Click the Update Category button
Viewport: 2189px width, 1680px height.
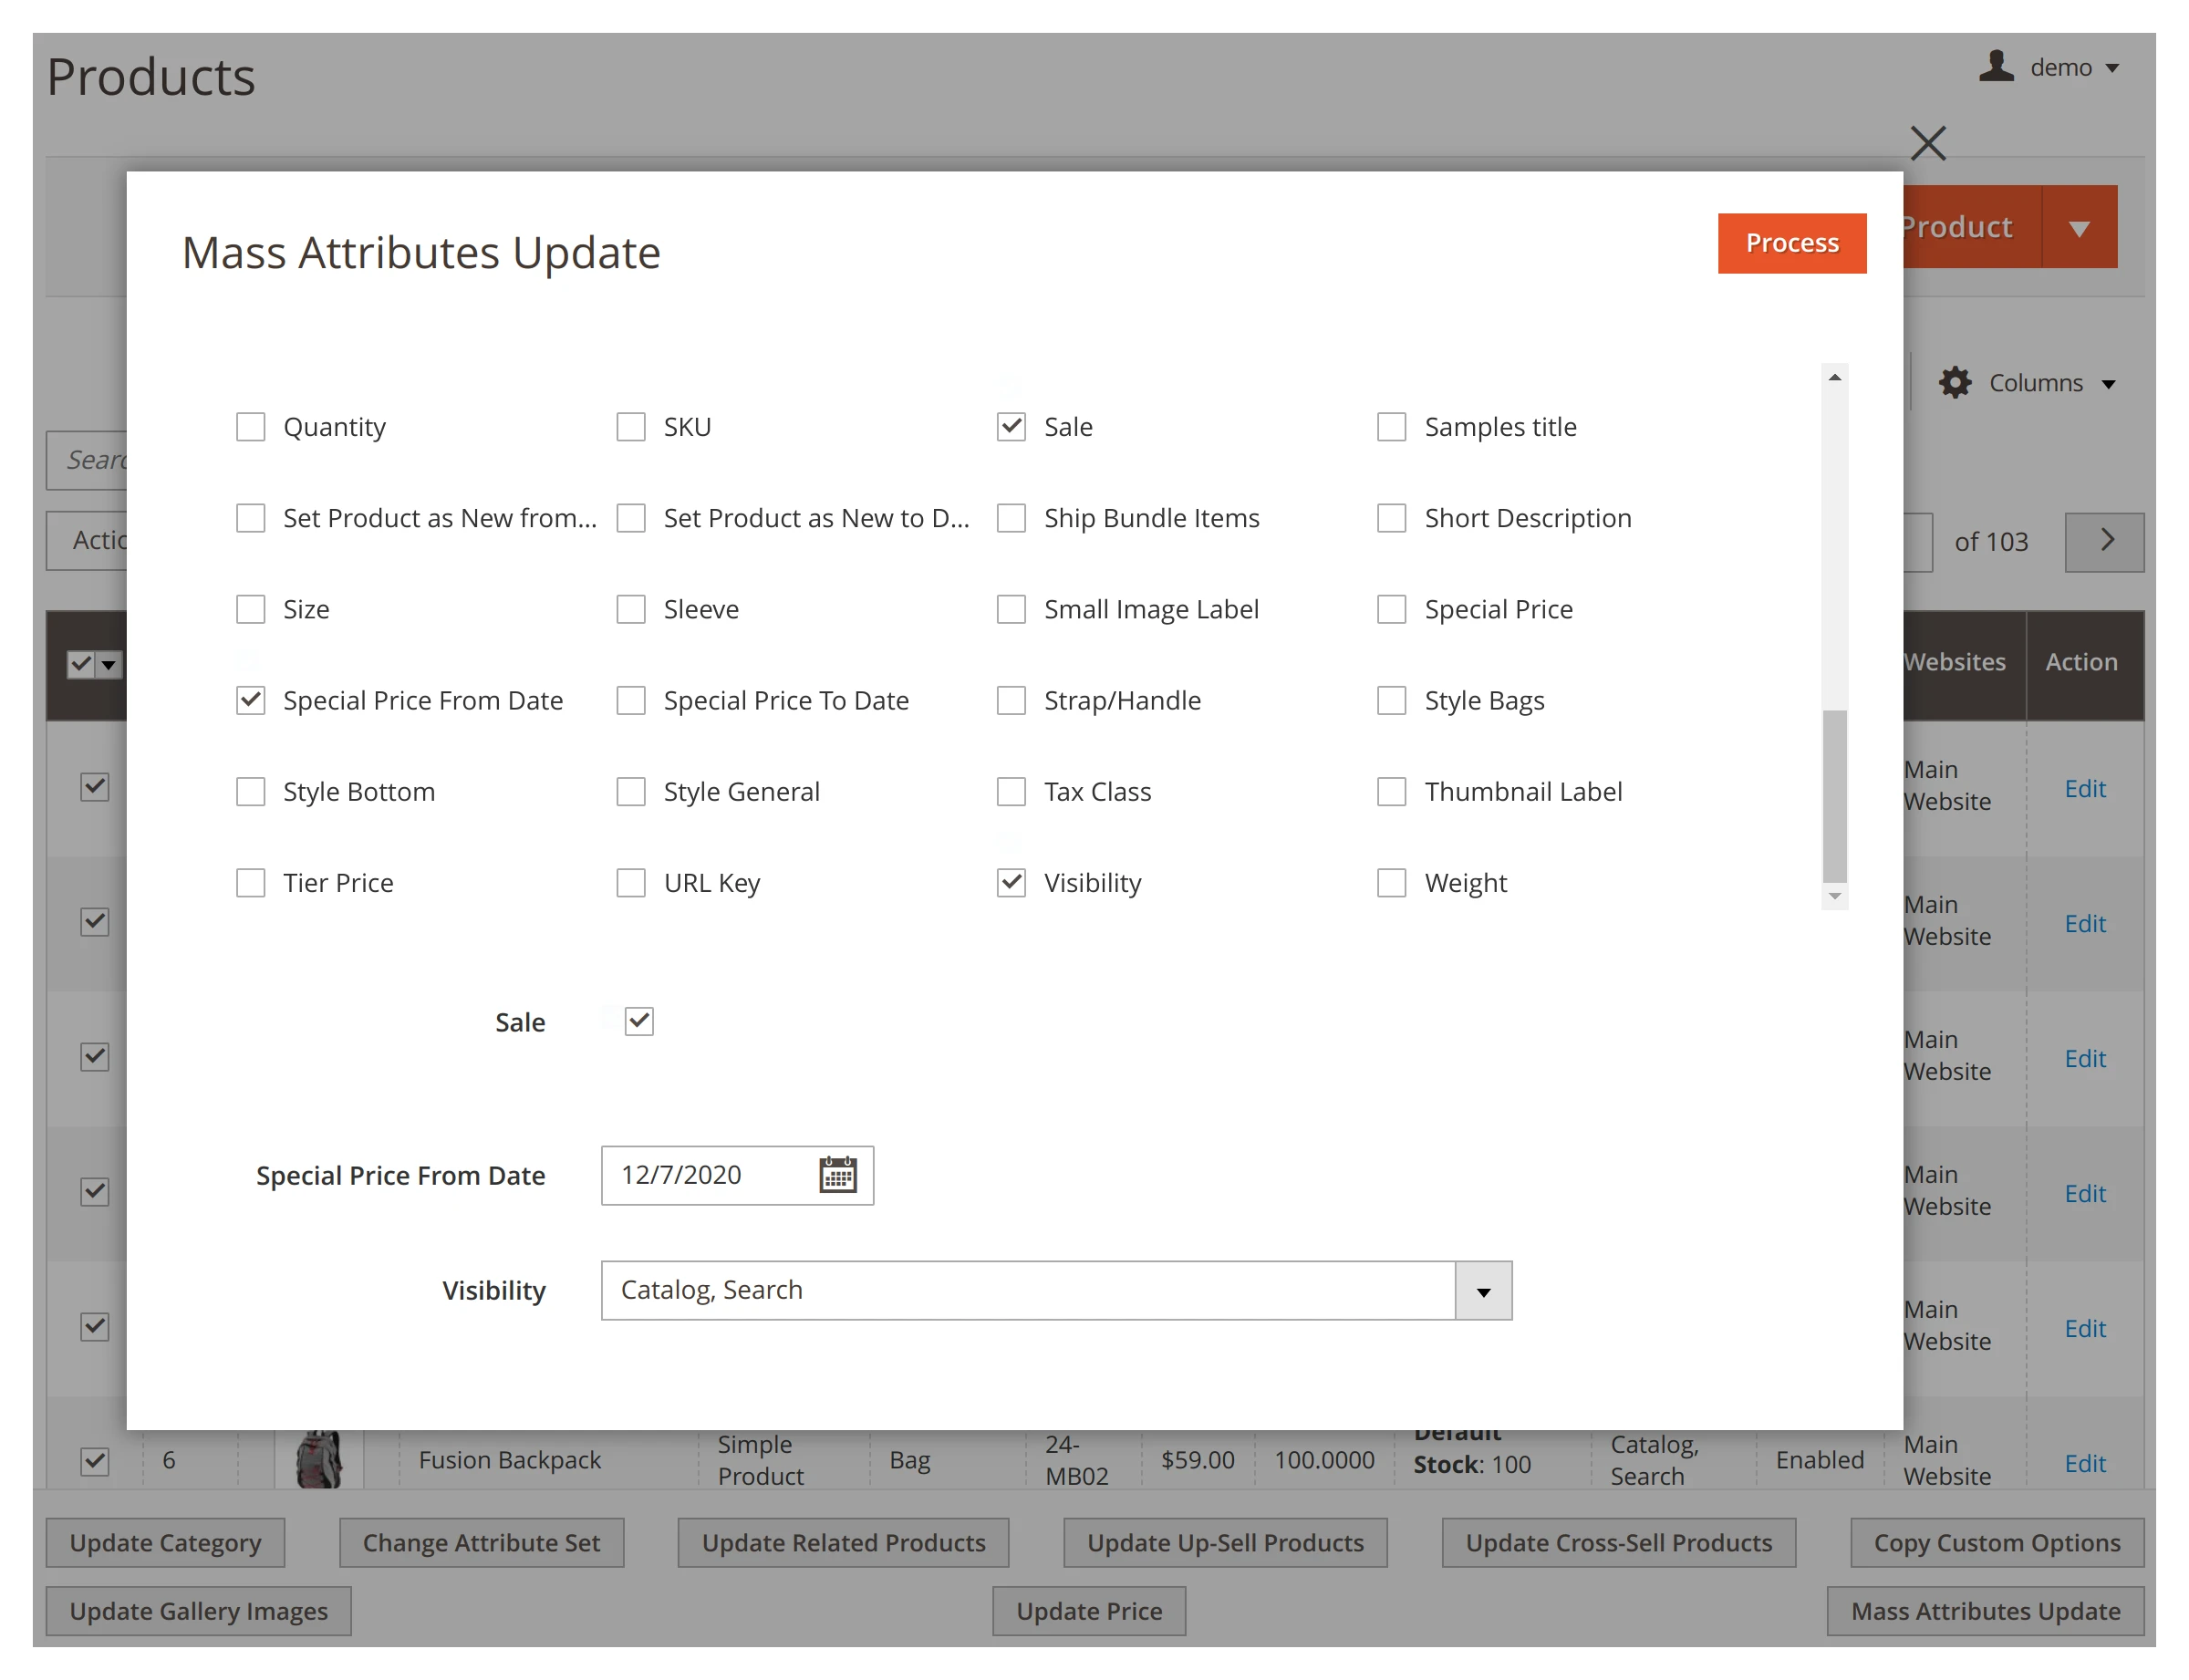(x=165, y=1542)
